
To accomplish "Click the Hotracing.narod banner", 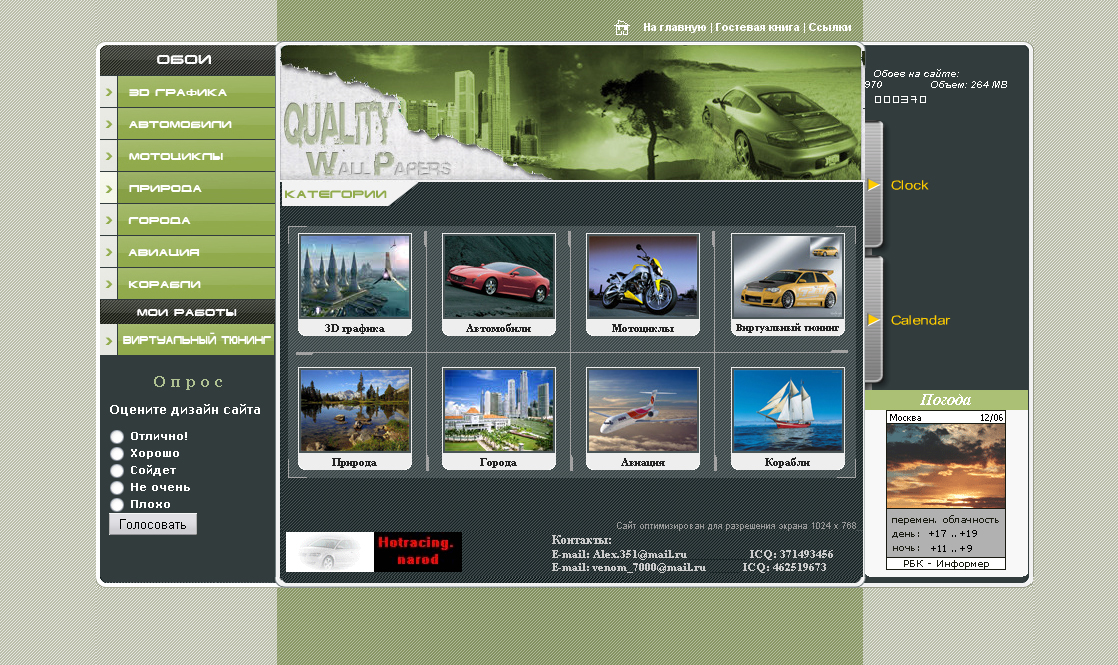I will coord(374,552).
